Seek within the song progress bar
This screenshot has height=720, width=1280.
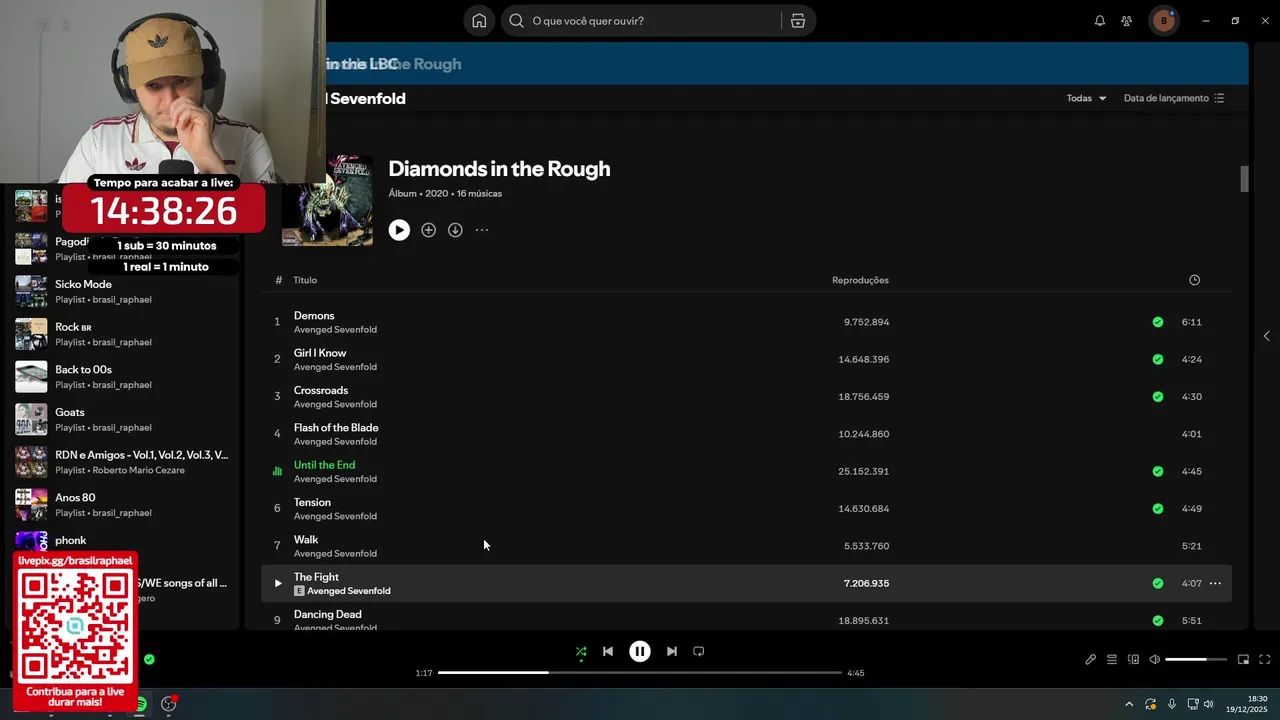tap(640, 673)
